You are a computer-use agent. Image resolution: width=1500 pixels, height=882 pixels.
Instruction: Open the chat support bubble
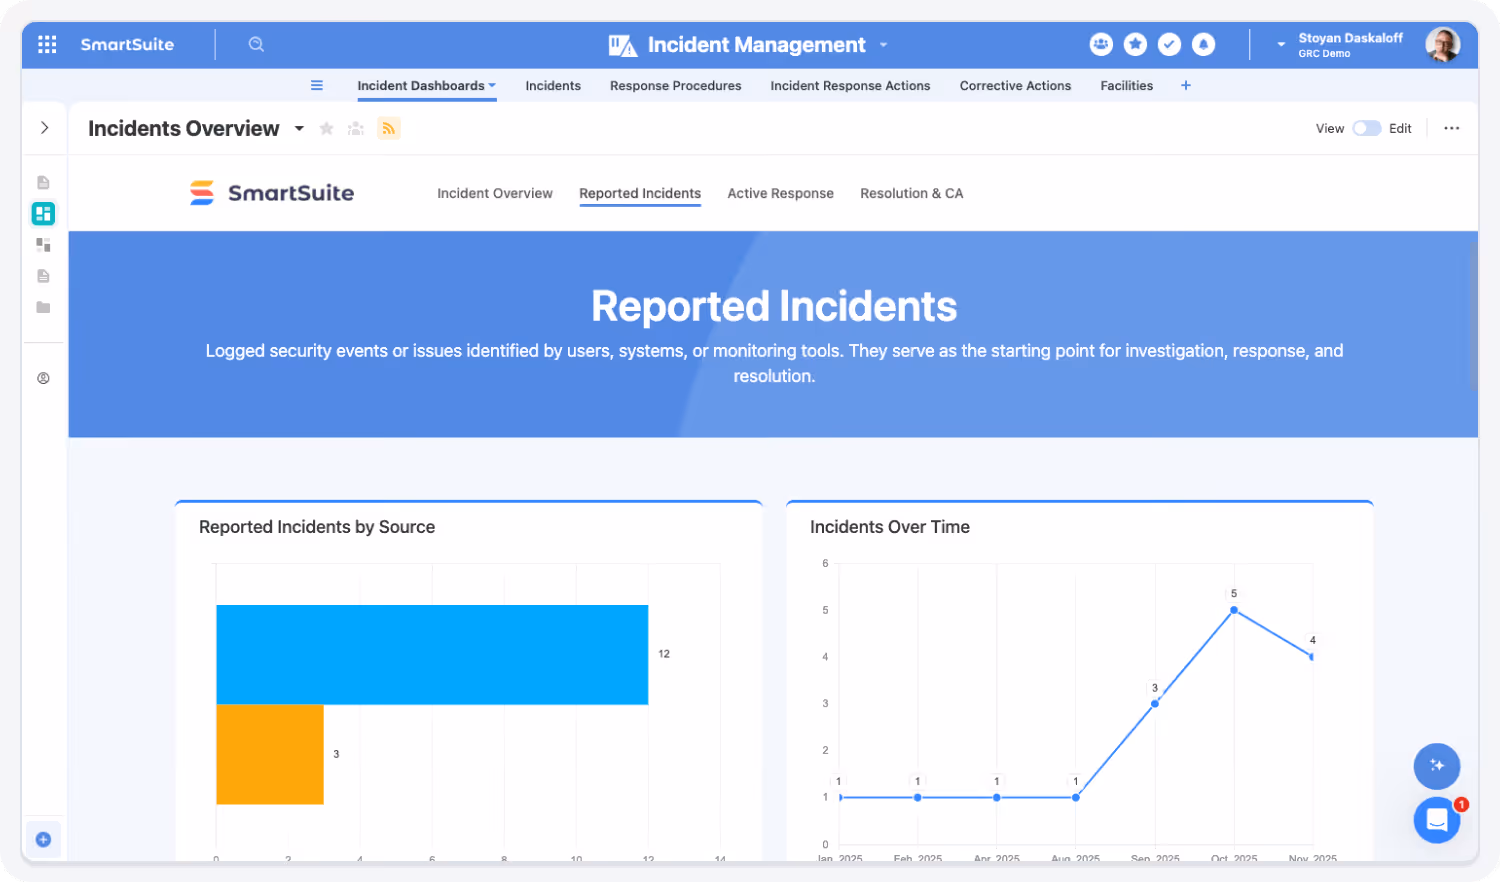[x=1437, y=820]
